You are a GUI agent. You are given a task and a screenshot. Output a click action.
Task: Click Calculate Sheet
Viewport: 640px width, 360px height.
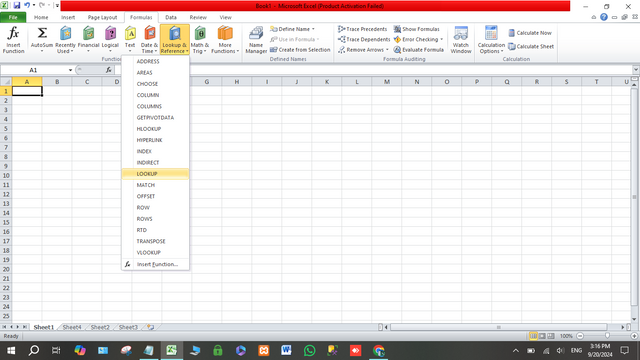pyautogui.click(x=531, y=47)
